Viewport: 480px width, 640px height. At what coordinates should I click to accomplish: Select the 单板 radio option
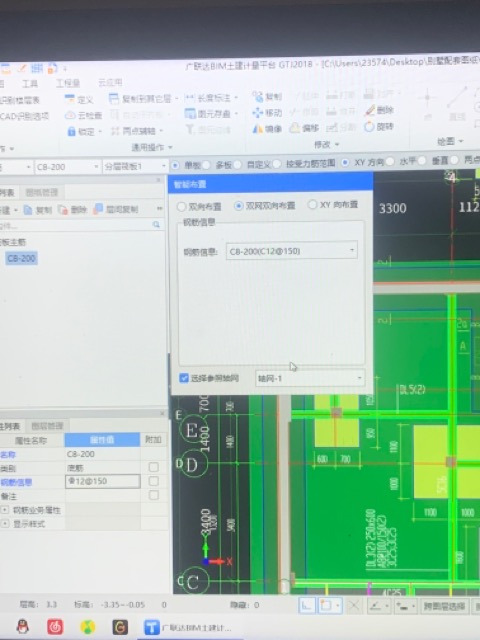pos(176,165)
